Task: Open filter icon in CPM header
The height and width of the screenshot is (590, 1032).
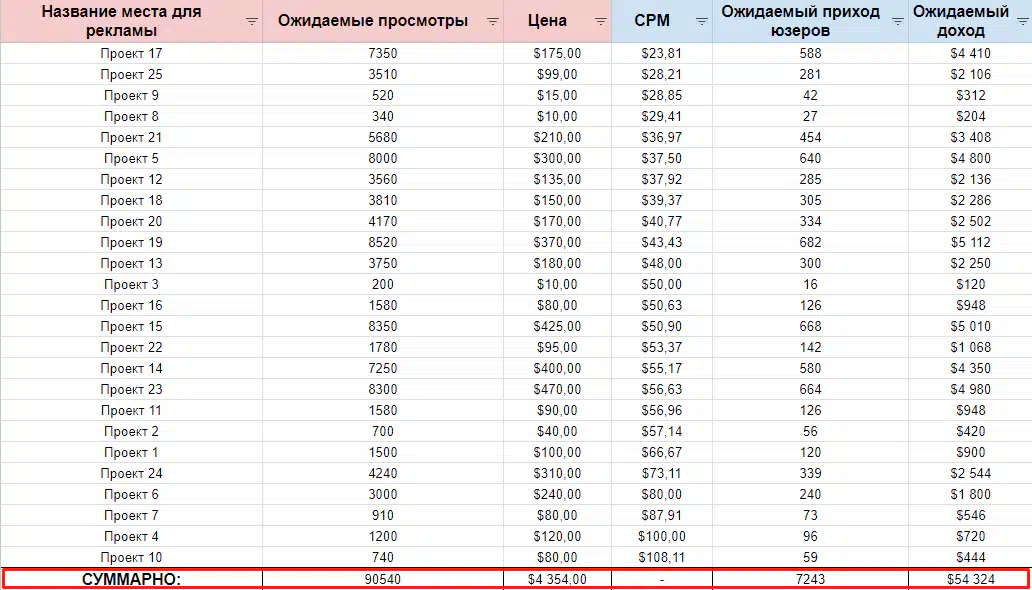Action: (702, 22)
